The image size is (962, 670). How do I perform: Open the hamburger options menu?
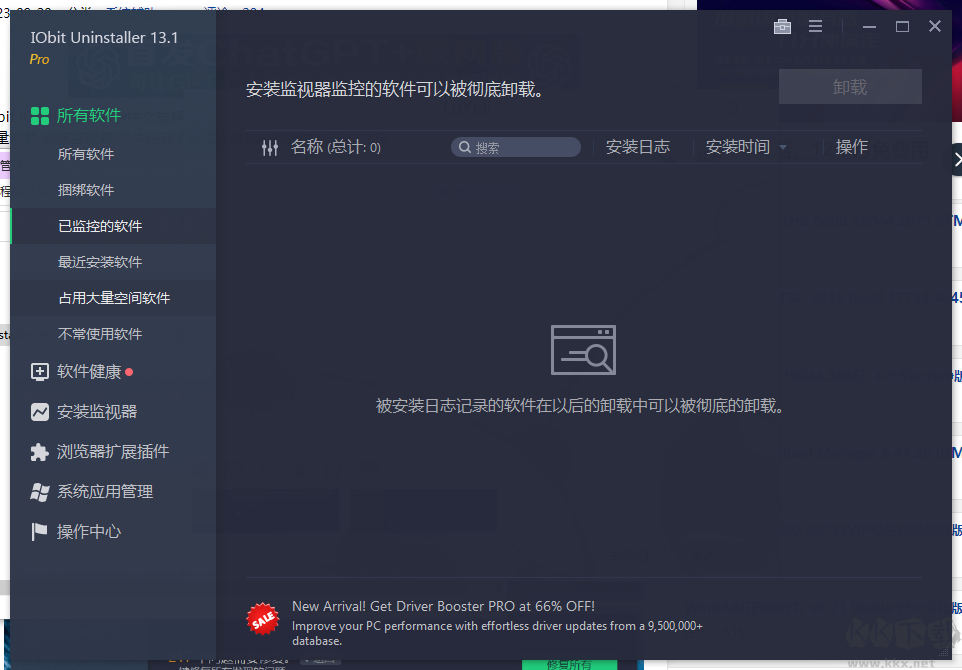(x=815, y=26)
